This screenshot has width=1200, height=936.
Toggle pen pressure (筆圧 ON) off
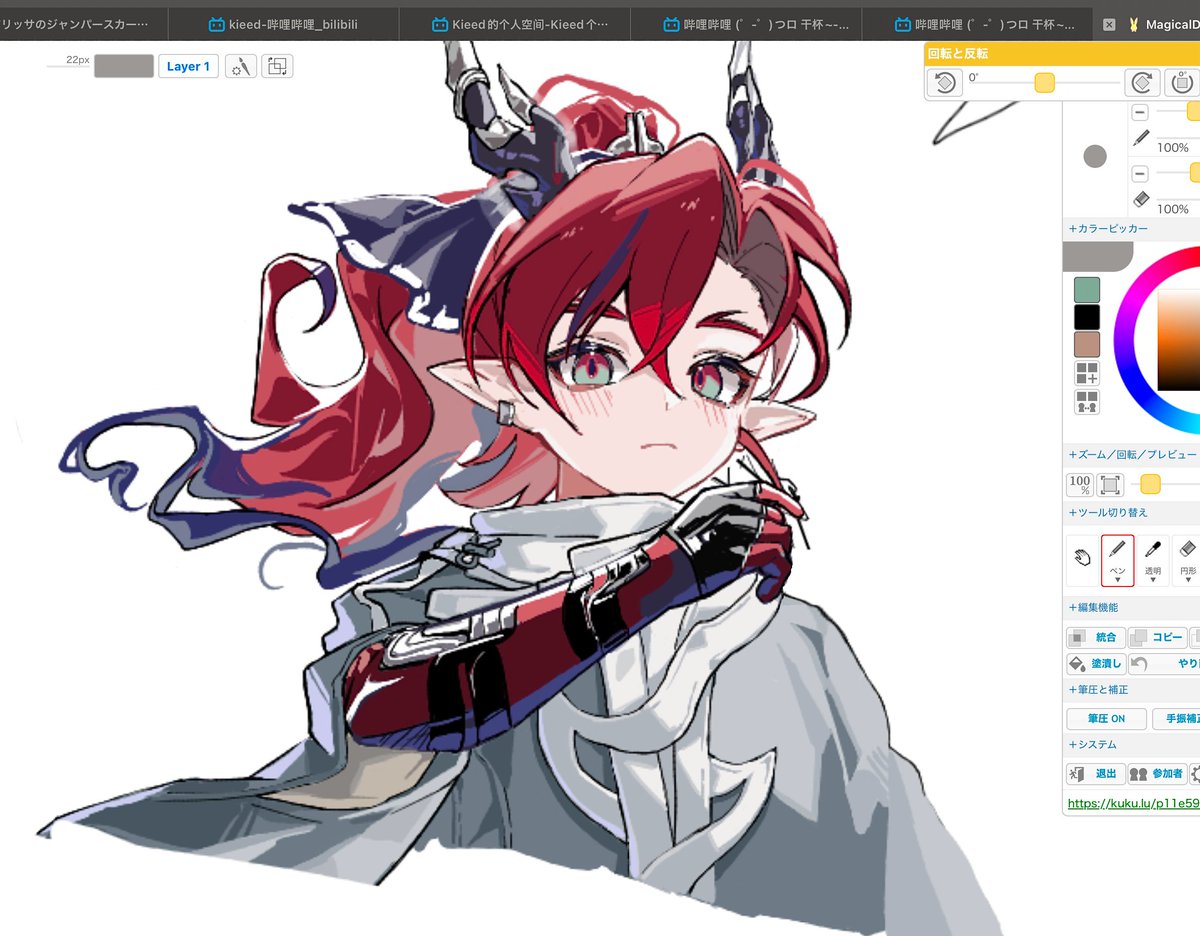point(1105,718)
